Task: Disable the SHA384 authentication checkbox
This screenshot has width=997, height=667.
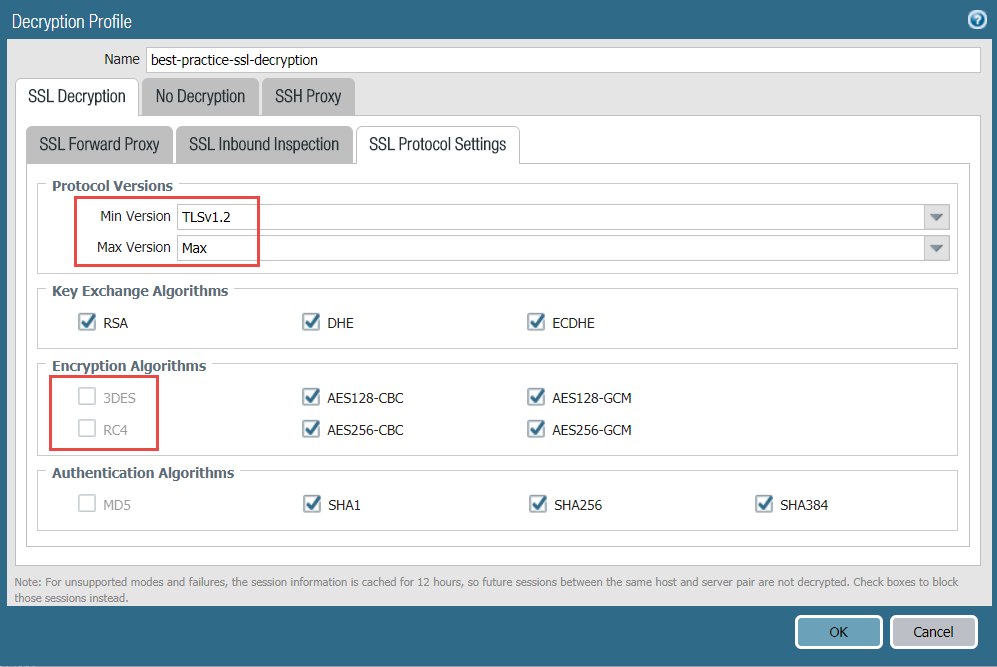Action: 764,505
